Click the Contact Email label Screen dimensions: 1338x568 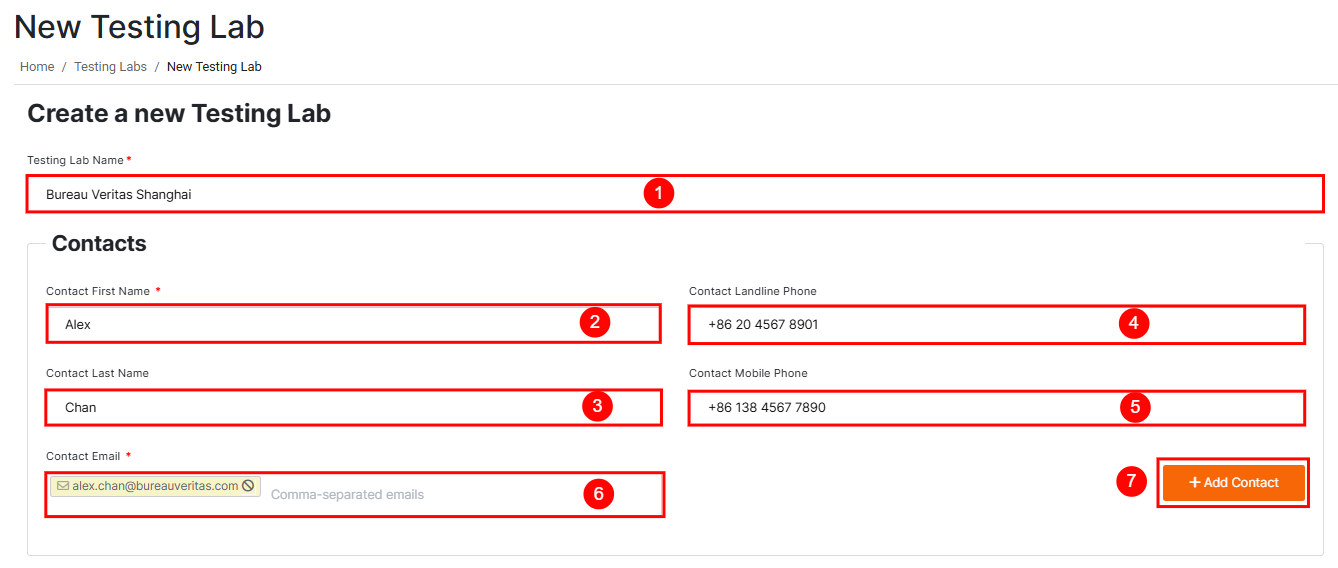pyautogui.click(x=83, y=456)
